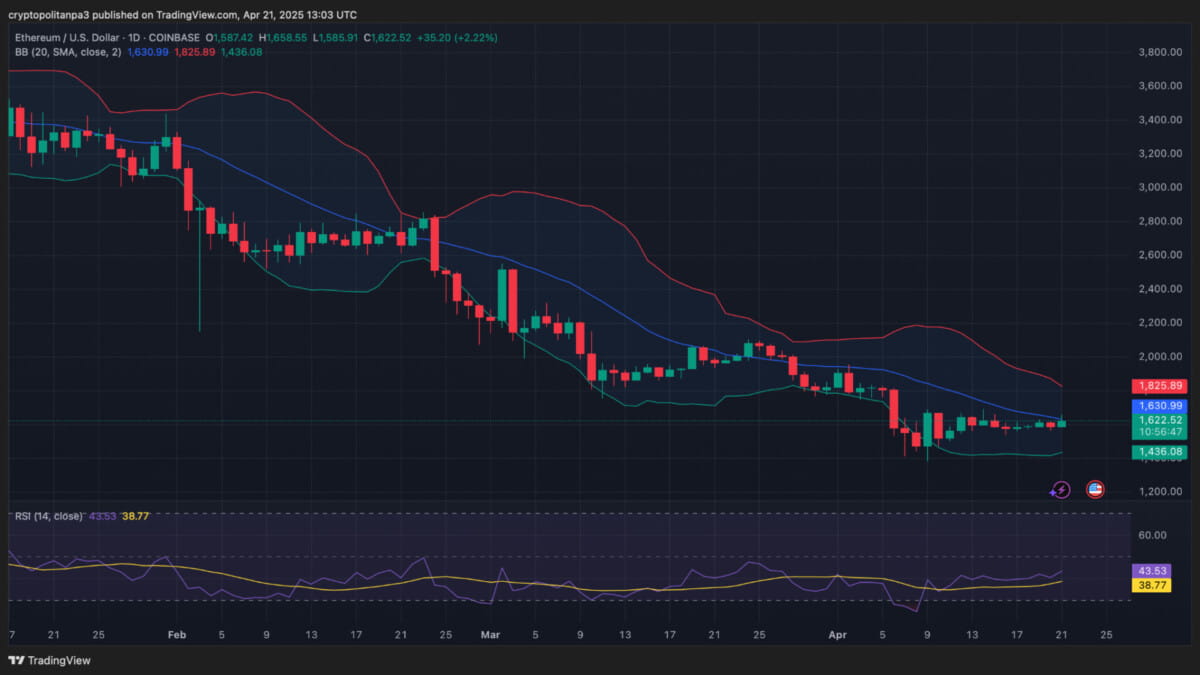
Task: Click 'Feb' on the time axis
Action: (177, 634)
